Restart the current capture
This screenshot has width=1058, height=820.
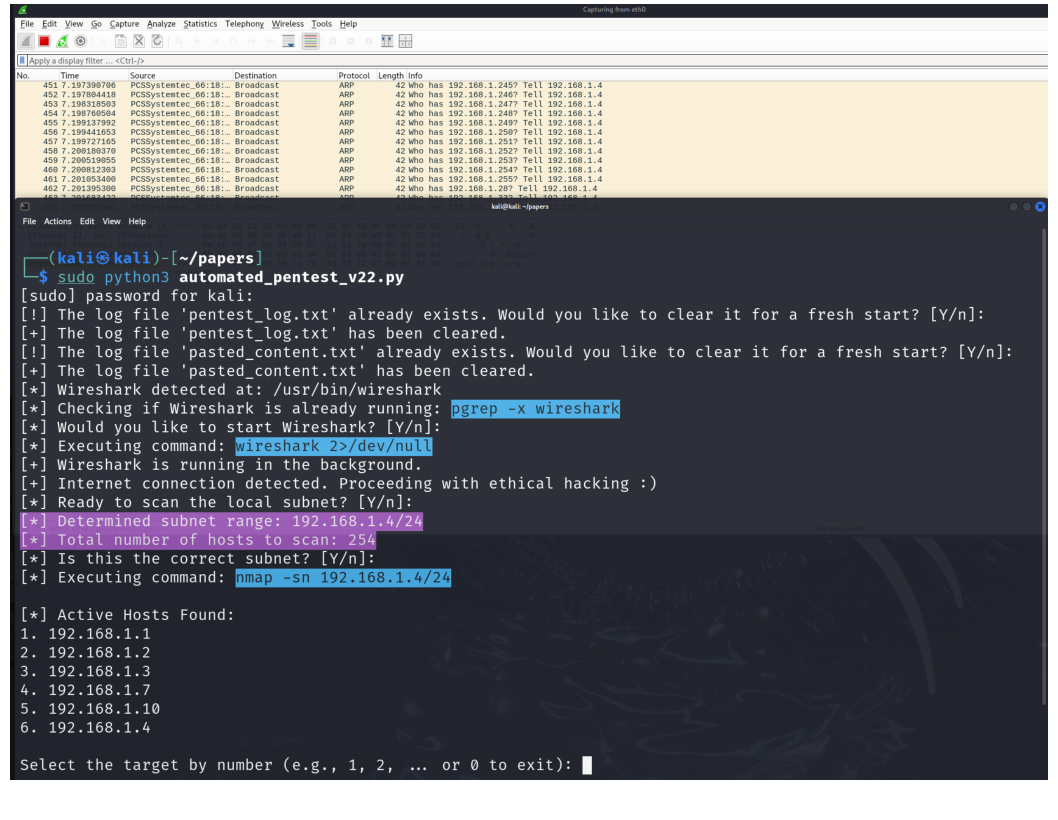coord(60,40)
